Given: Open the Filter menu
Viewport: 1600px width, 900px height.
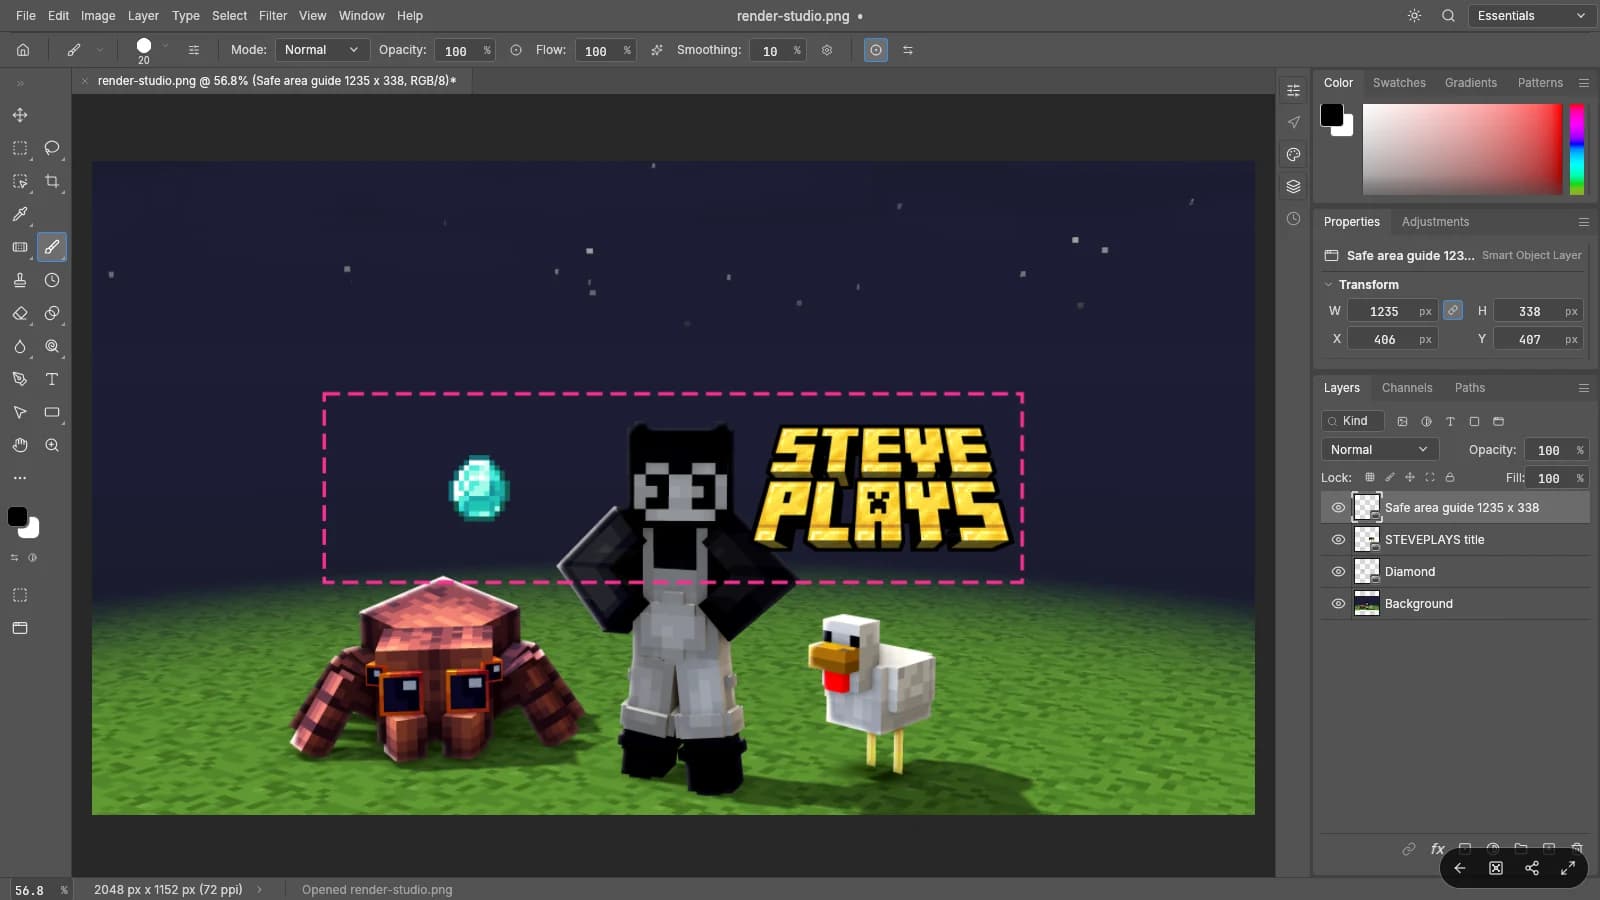Looking at the screenshot, I should point(273,16).
